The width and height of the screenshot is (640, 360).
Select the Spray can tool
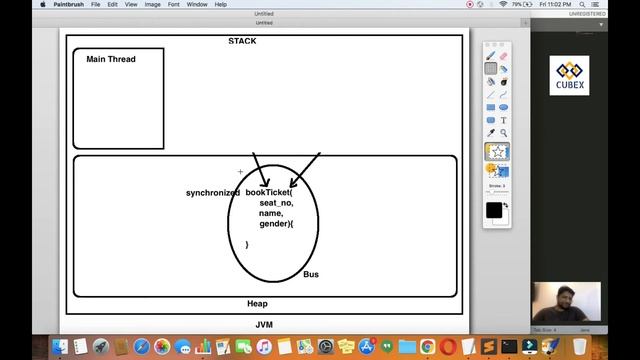click(x=503, y=69)
